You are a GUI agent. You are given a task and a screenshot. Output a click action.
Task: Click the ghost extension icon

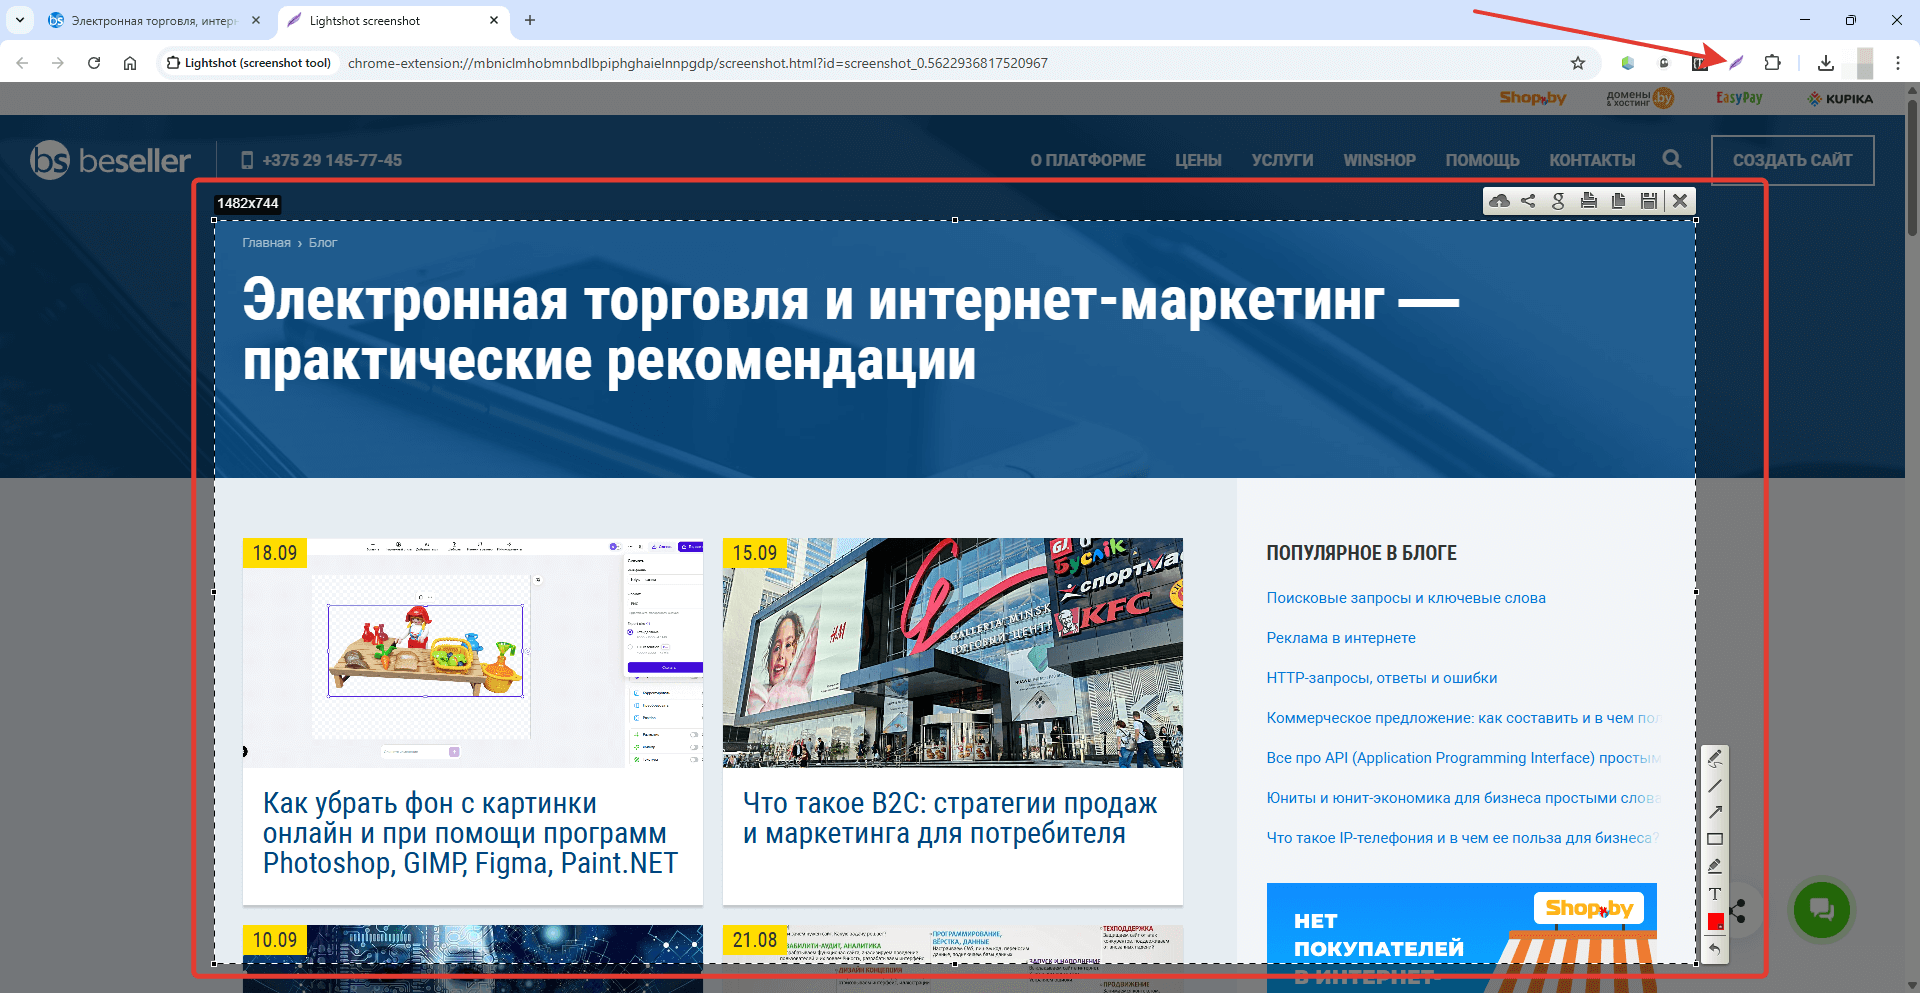coord(1664,63)
